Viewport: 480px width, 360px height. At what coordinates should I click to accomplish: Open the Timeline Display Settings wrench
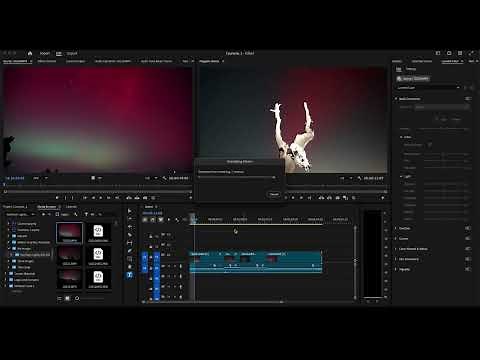[x=177, y=220]
